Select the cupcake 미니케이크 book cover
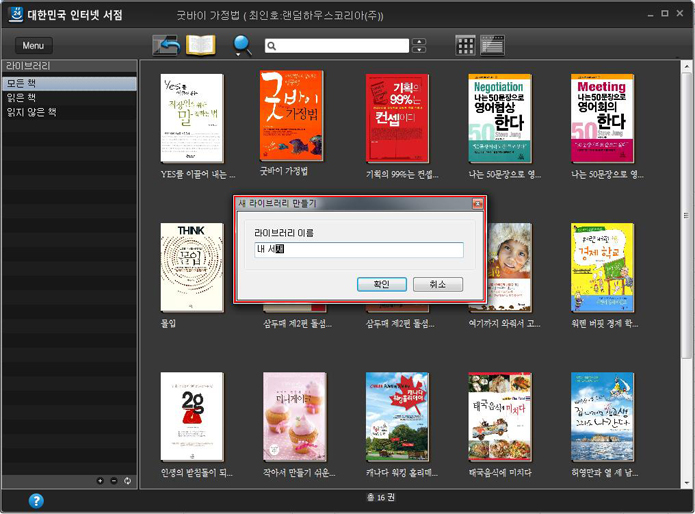The width and height of the screenshot is (695, 514). 295,417
